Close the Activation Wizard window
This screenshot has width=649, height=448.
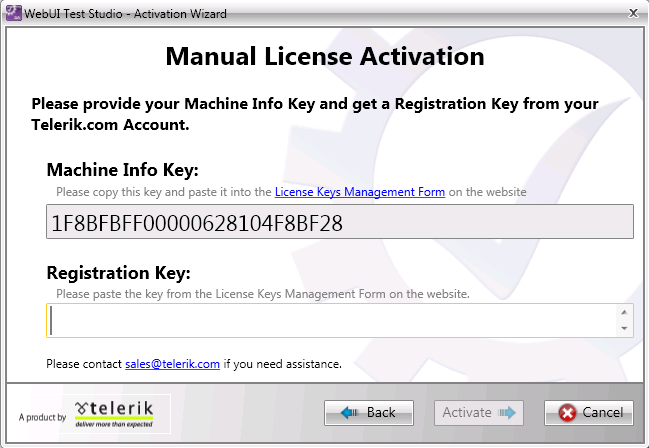(632, 13)
